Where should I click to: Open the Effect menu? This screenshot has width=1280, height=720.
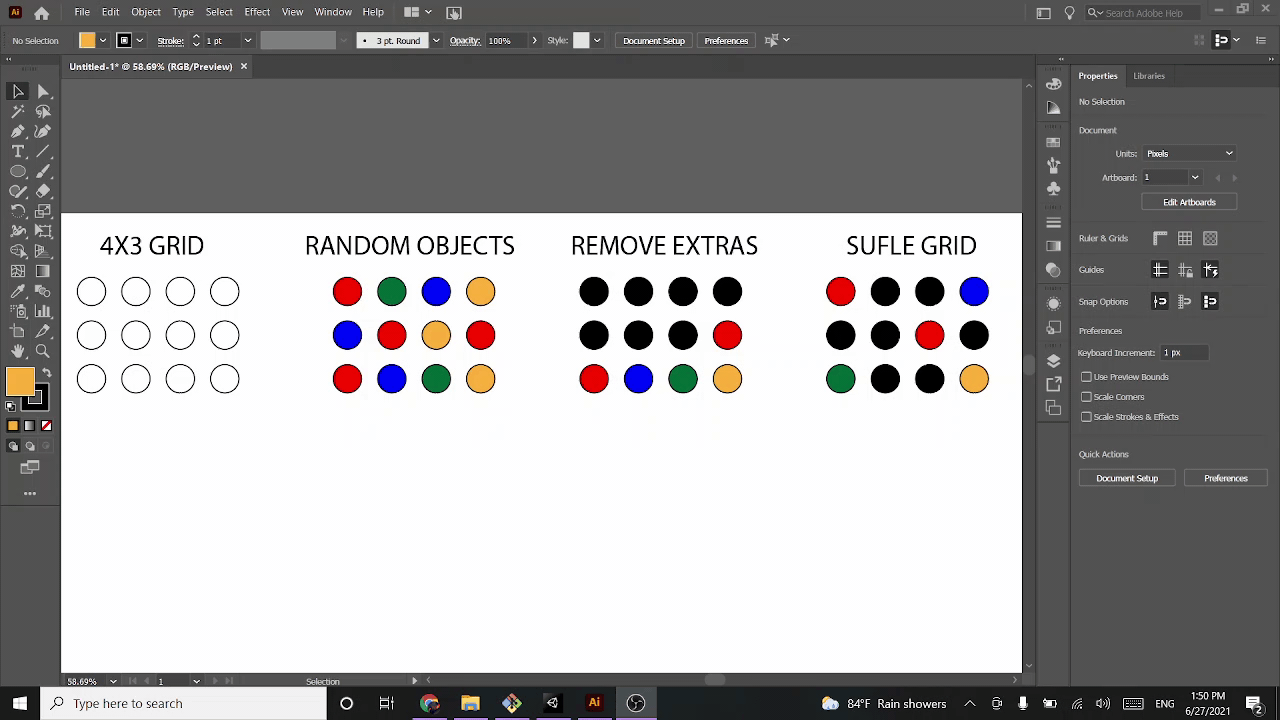[x=257, y=12]
